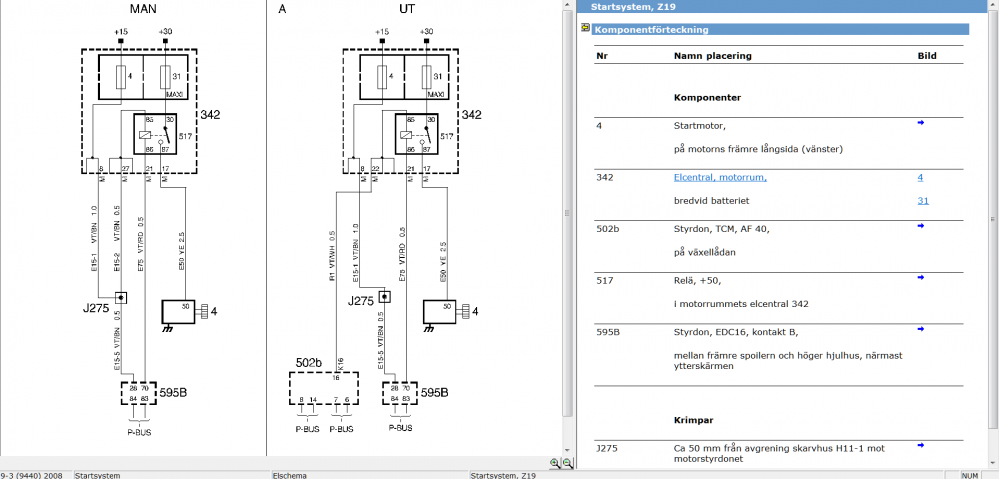
Task: Click the left magnifier zoom icon under diagram
Action: [x=555, y=463]
